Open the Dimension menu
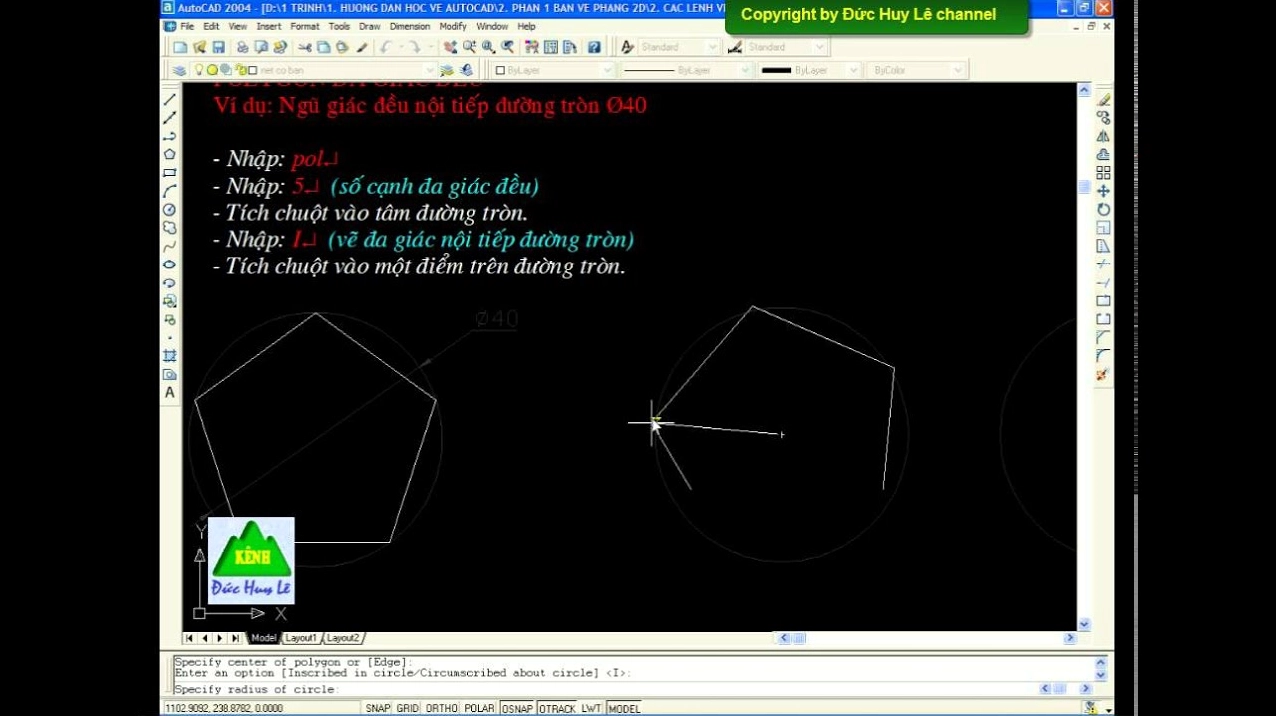 click(x=410, y=27)
